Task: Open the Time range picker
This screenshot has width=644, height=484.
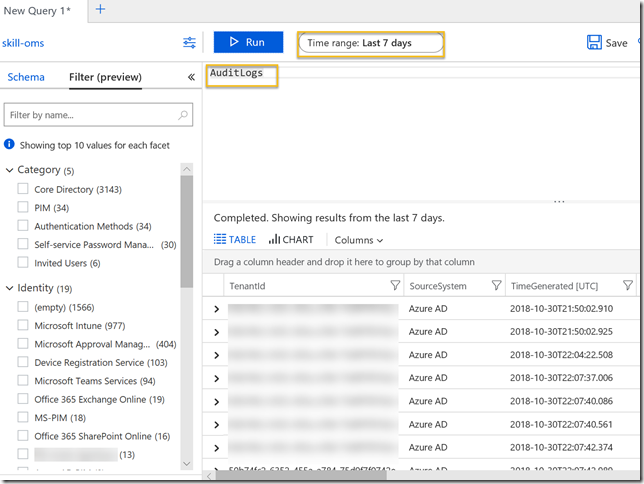Action: 371,43
